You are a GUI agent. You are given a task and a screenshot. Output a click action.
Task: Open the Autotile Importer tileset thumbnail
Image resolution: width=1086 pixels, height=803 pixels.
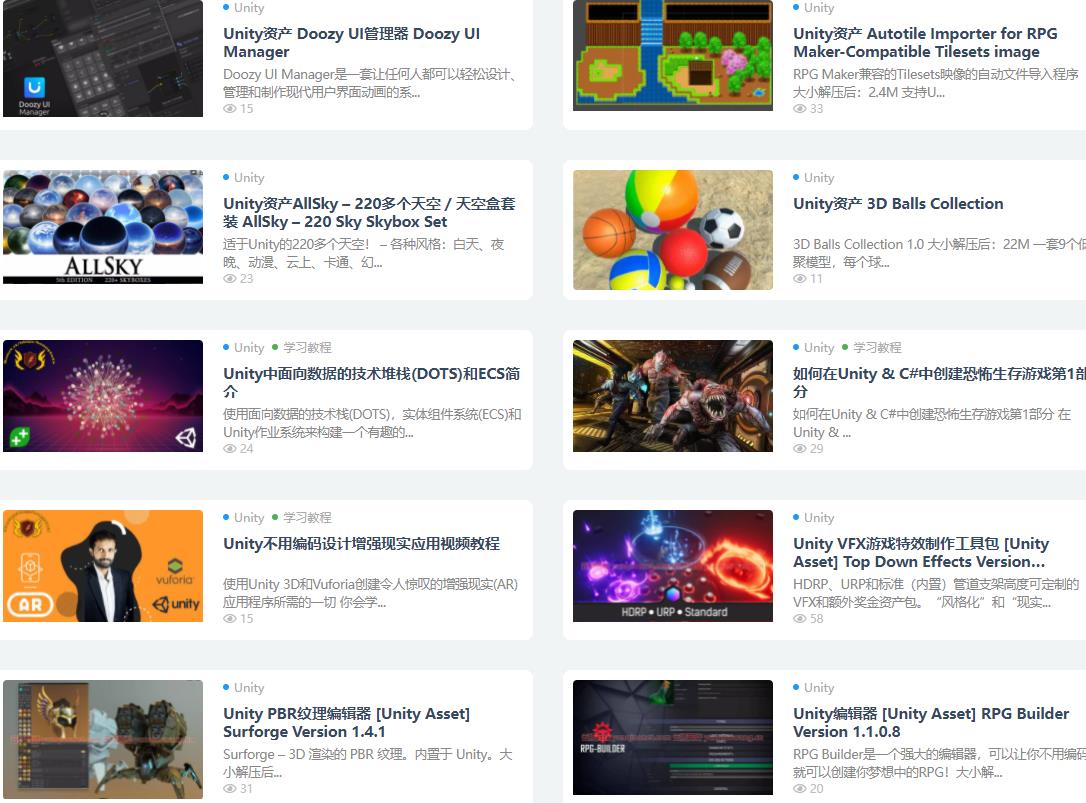(673, 55)
